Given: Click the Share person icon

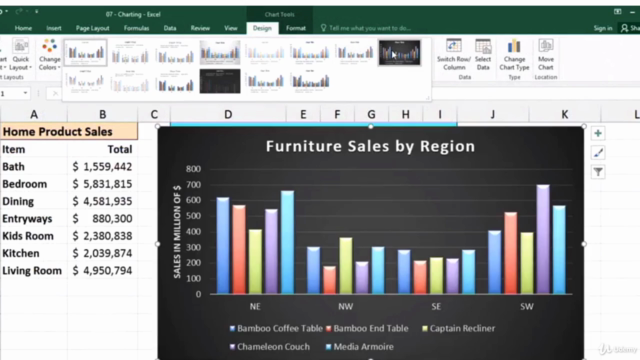Looking at the screenshot, I should [x=625, y=28].
